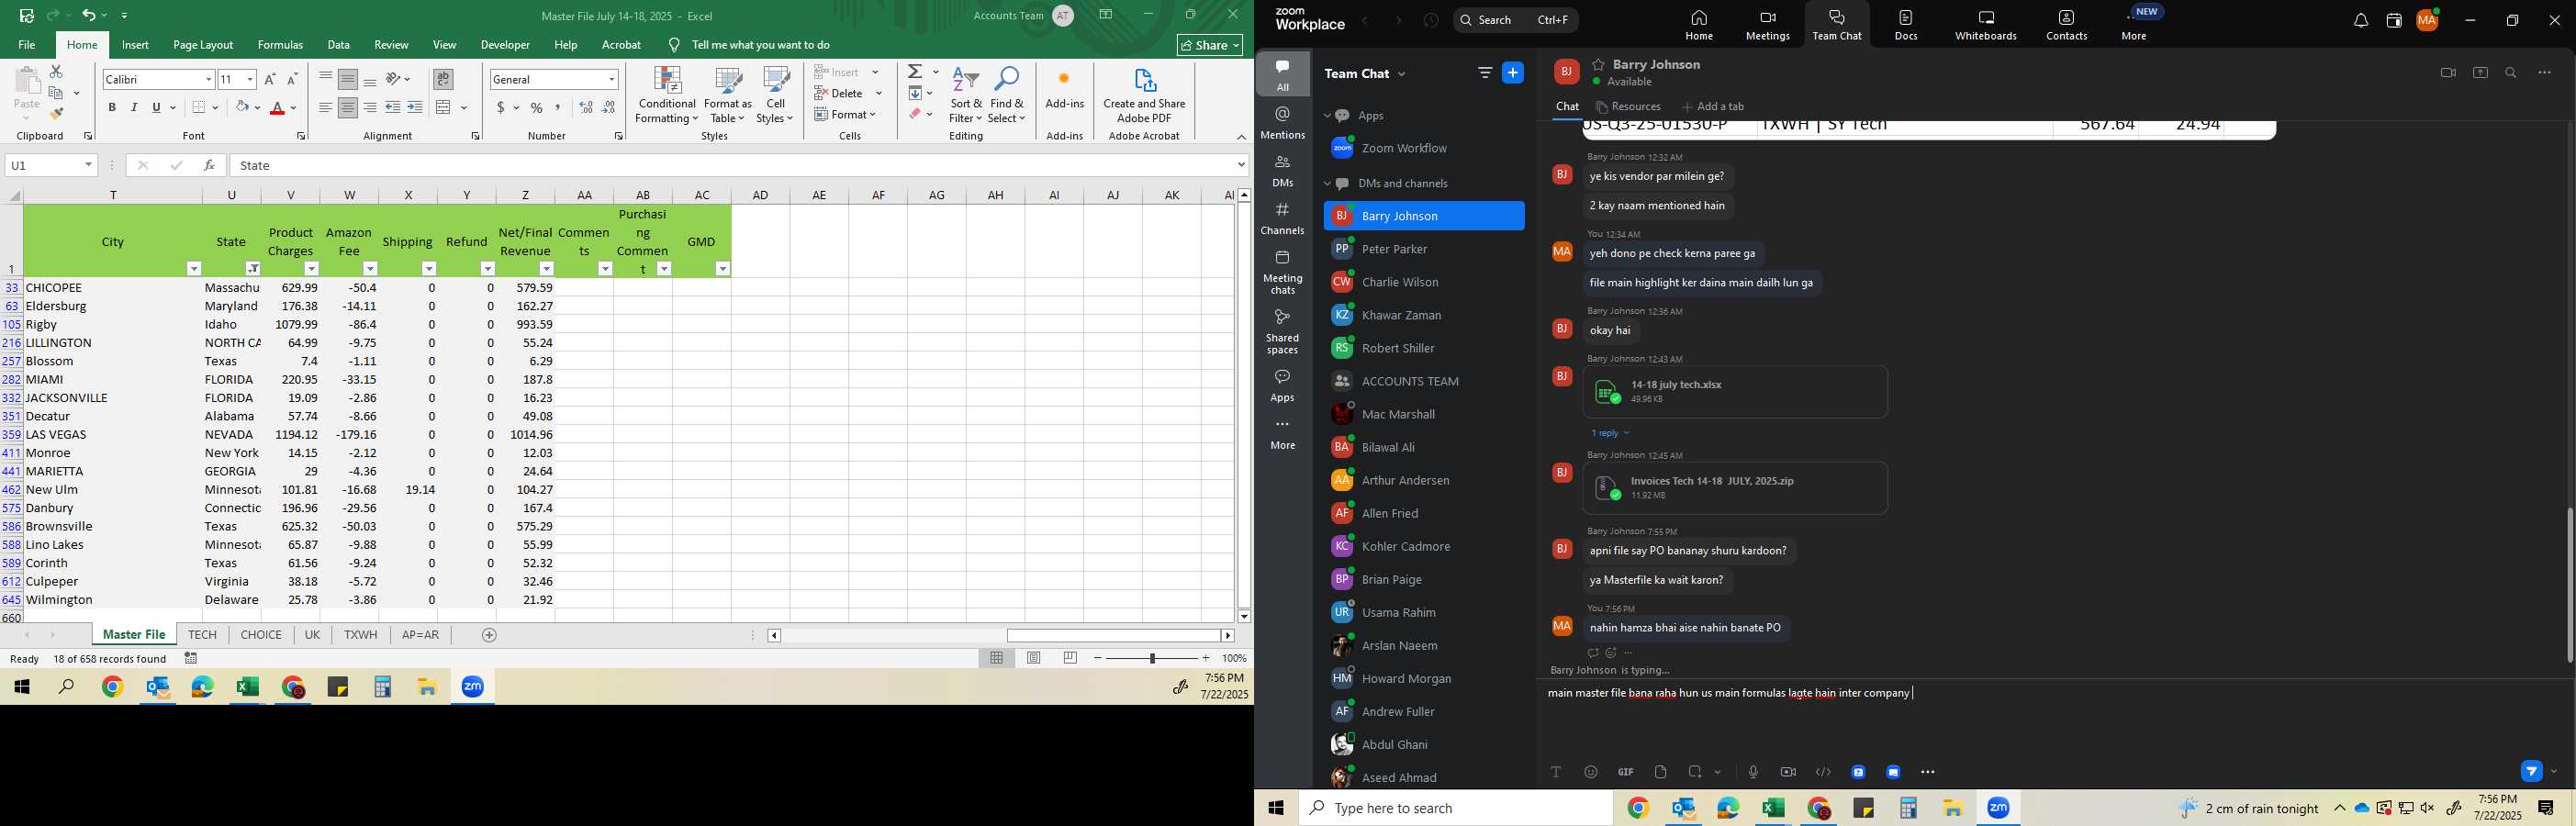This screenshot has height=826, width=2576.
Task: Open Shared spaces in the Zoom sidebar
Action: coord(1283,332)
